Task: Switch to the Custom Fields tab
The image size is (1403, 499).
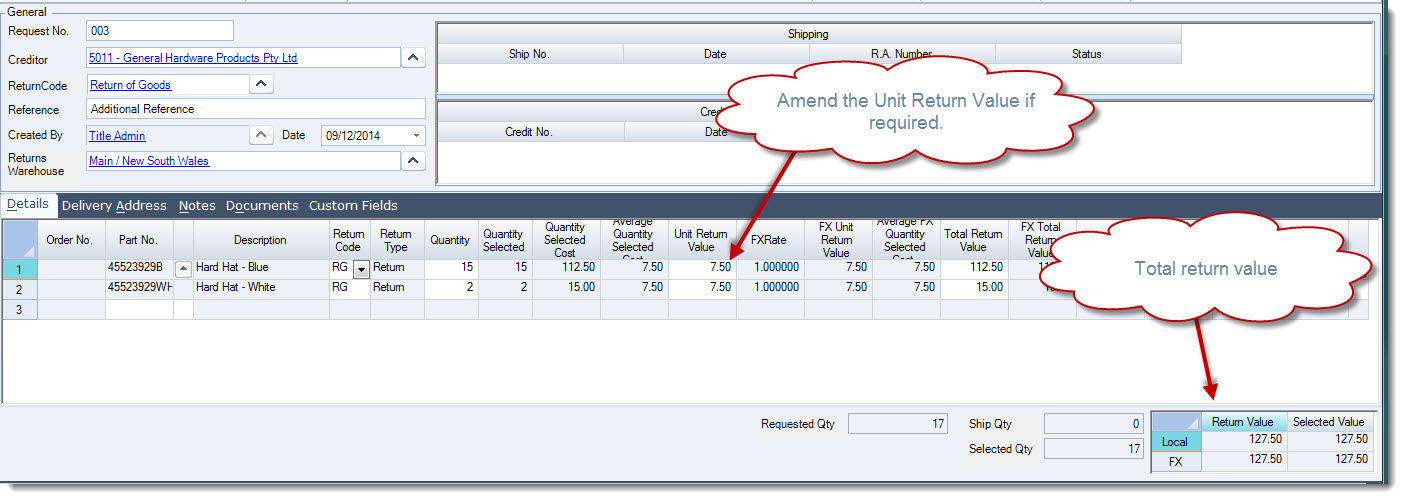Action: (x=353, y=205)
